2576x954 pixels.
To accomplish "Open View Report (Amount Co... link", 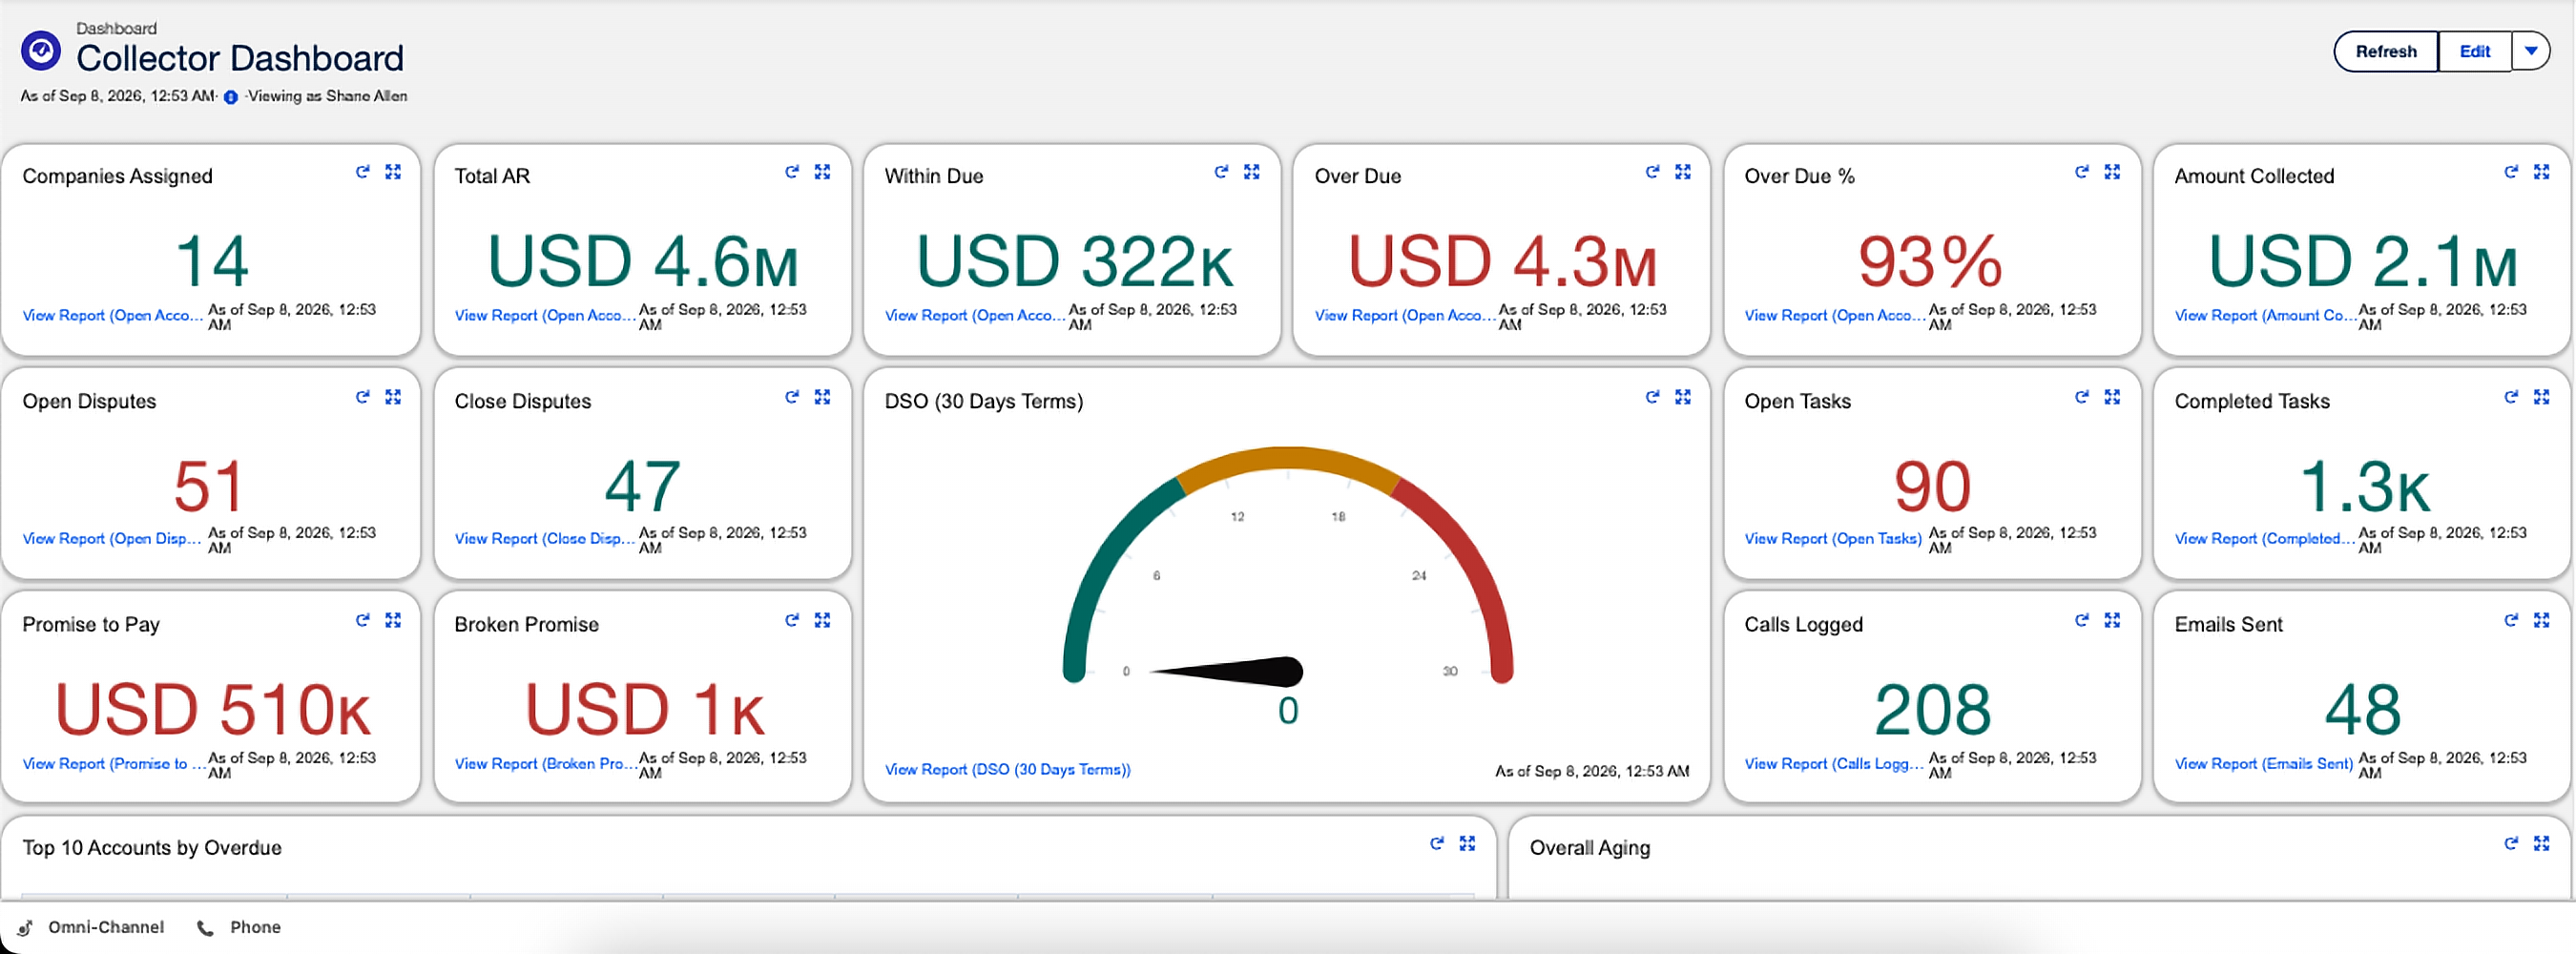I will click(2265, 315).
